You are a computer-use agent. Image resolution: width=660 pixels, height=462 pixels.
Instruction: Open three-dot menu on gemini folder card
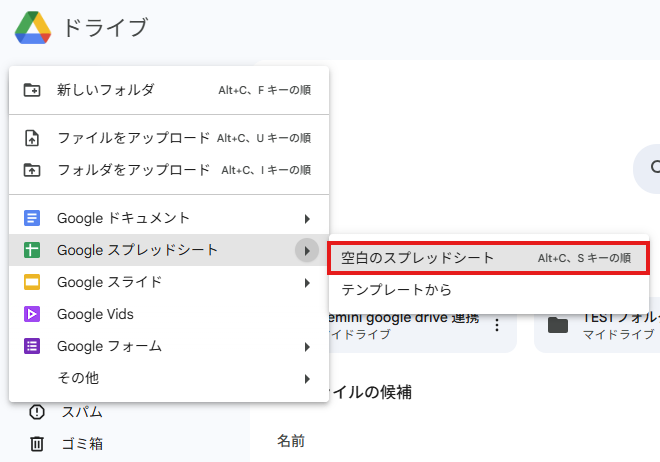(x=497, y=325)
